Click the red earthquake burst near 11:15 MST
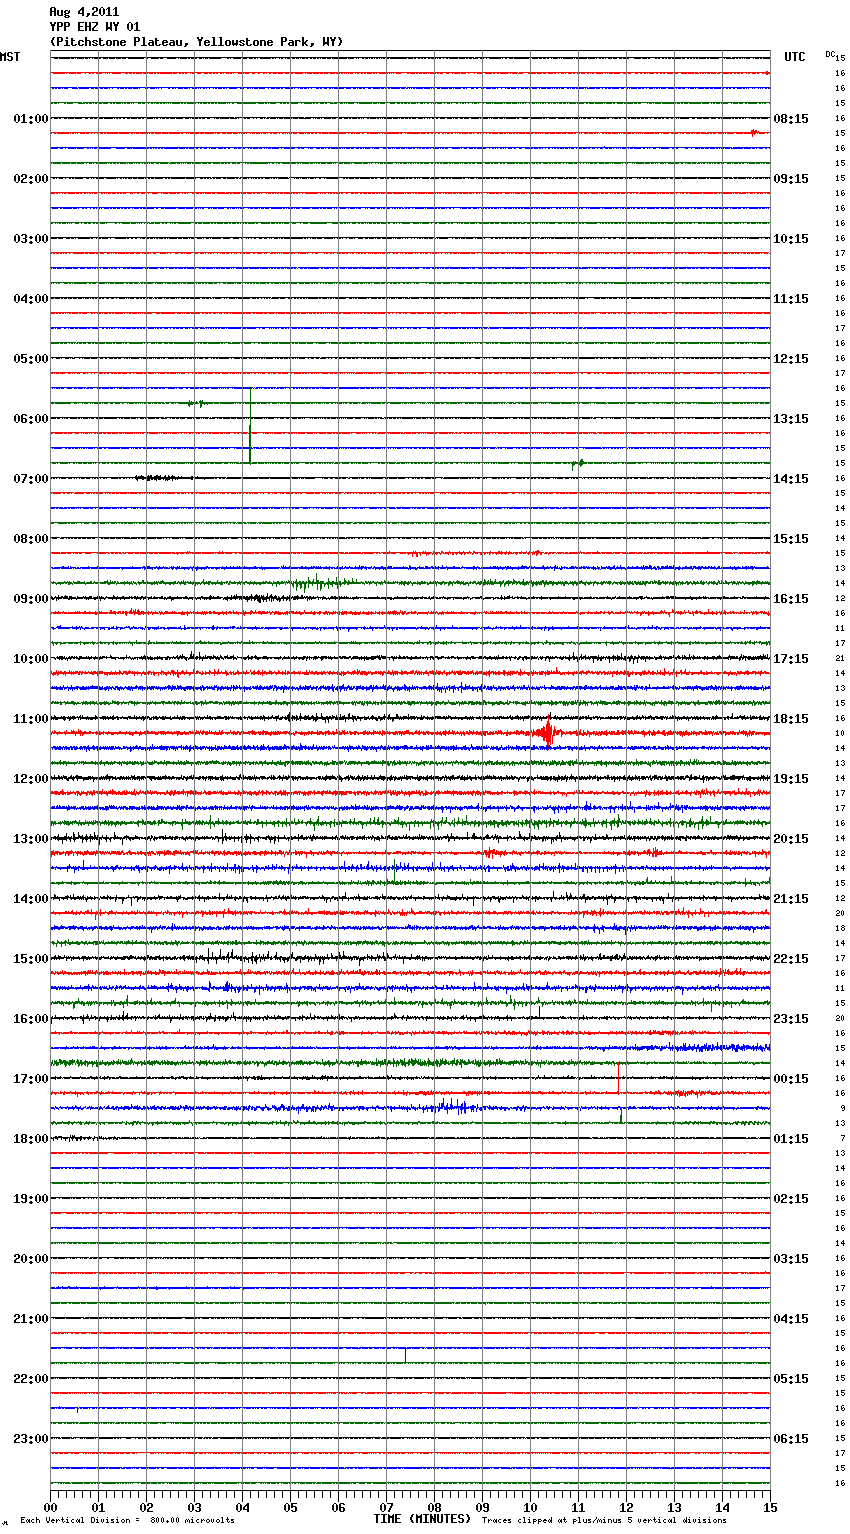Screen dimensions: 850x1534 point(547,733)
